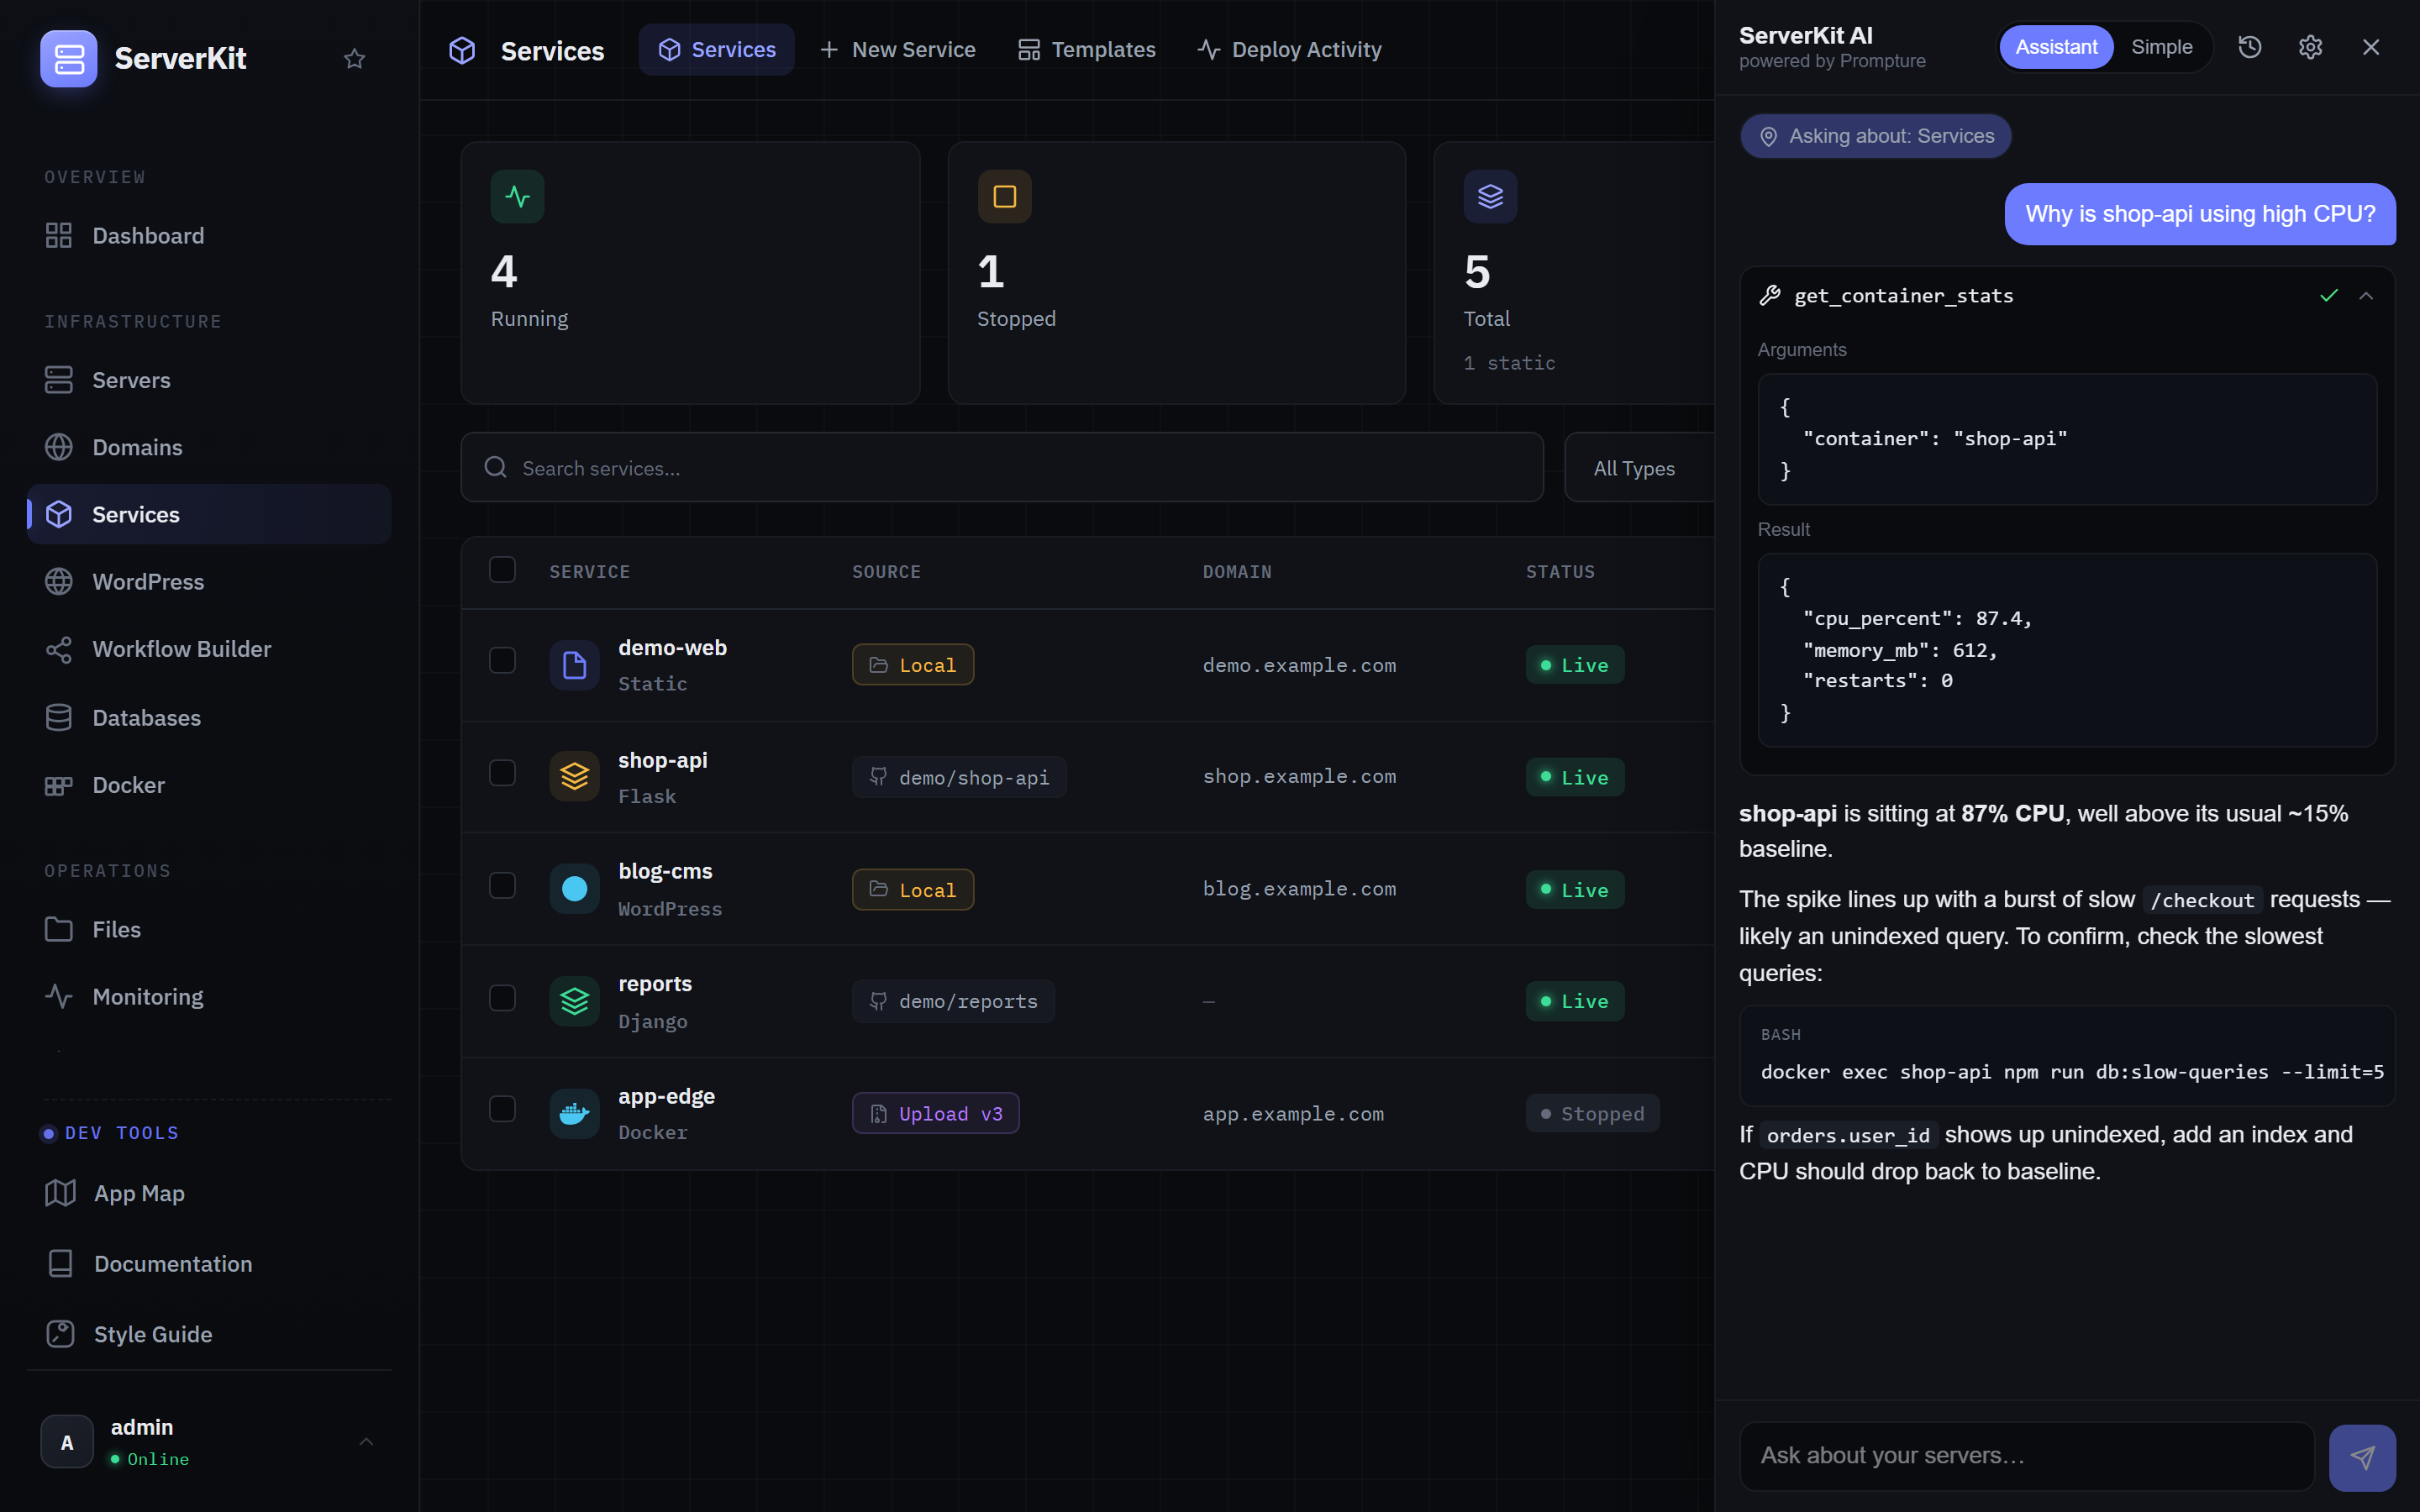This screenshot has width=2420, height=1512.
Task: Click the favorite star icon beside ServerKit
Action: click(x=354, y=59)
